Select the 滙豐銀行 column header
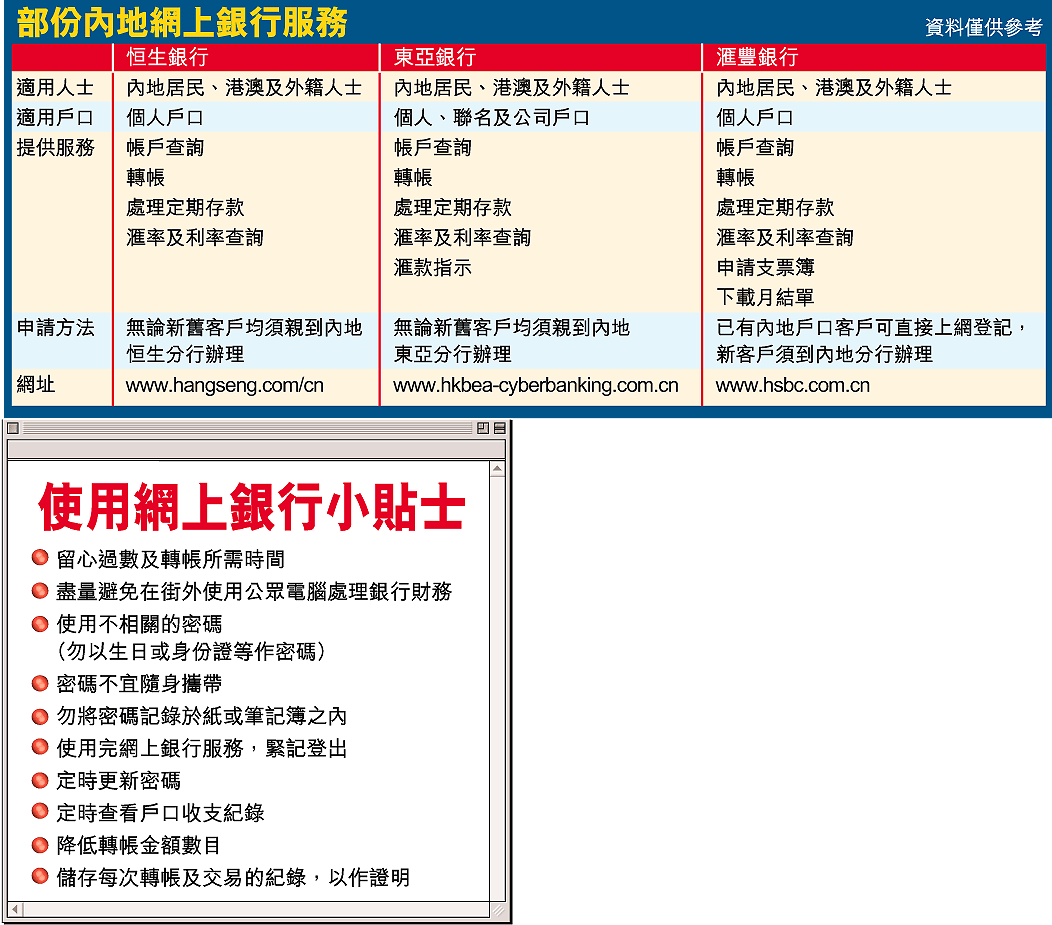The width and height of the screenshot is (1052, 925). 756,57
